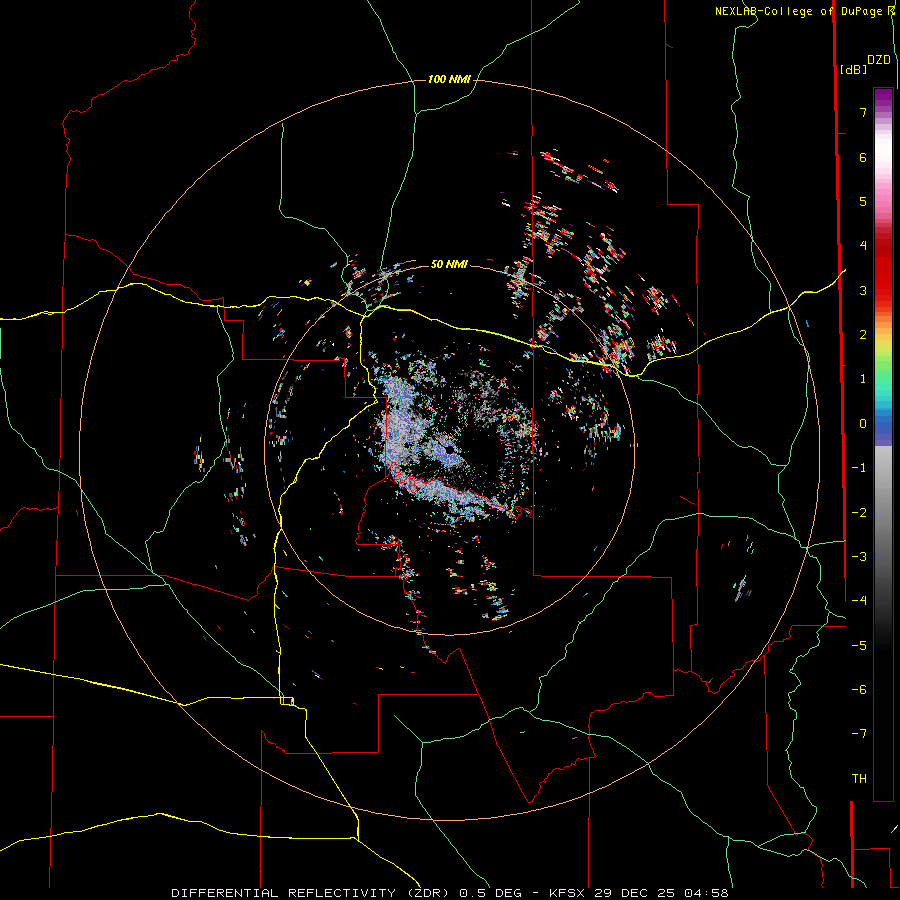The image size is (900, 900).
Task: Click the "TH" label below the scale values
Action: pos(859,779)
